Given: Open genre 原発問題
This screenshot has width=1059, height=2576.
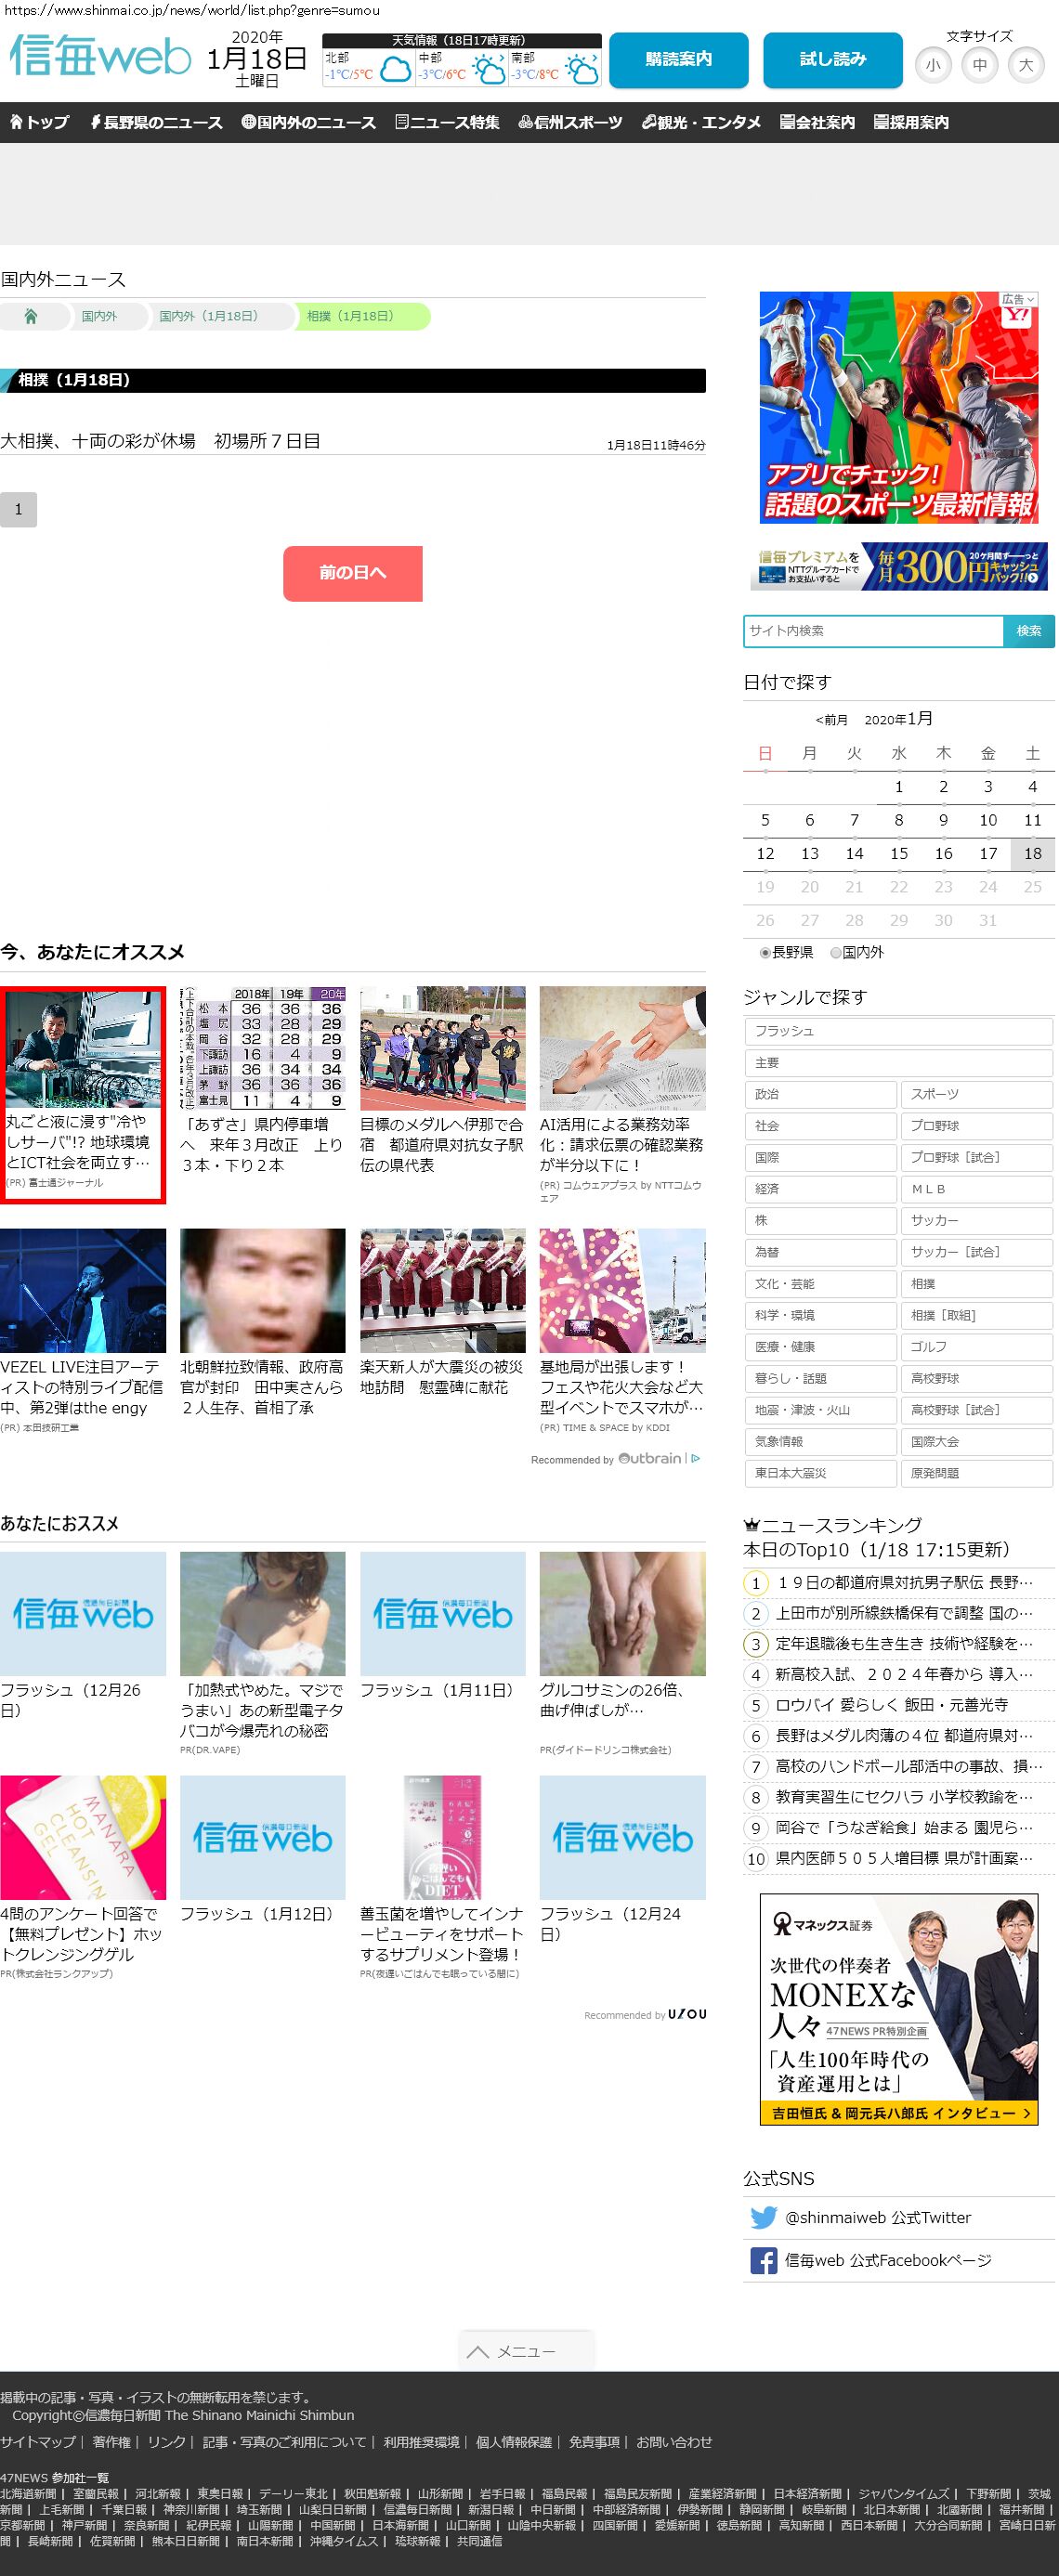Looking at the screenshot, I should (976, 1473).
